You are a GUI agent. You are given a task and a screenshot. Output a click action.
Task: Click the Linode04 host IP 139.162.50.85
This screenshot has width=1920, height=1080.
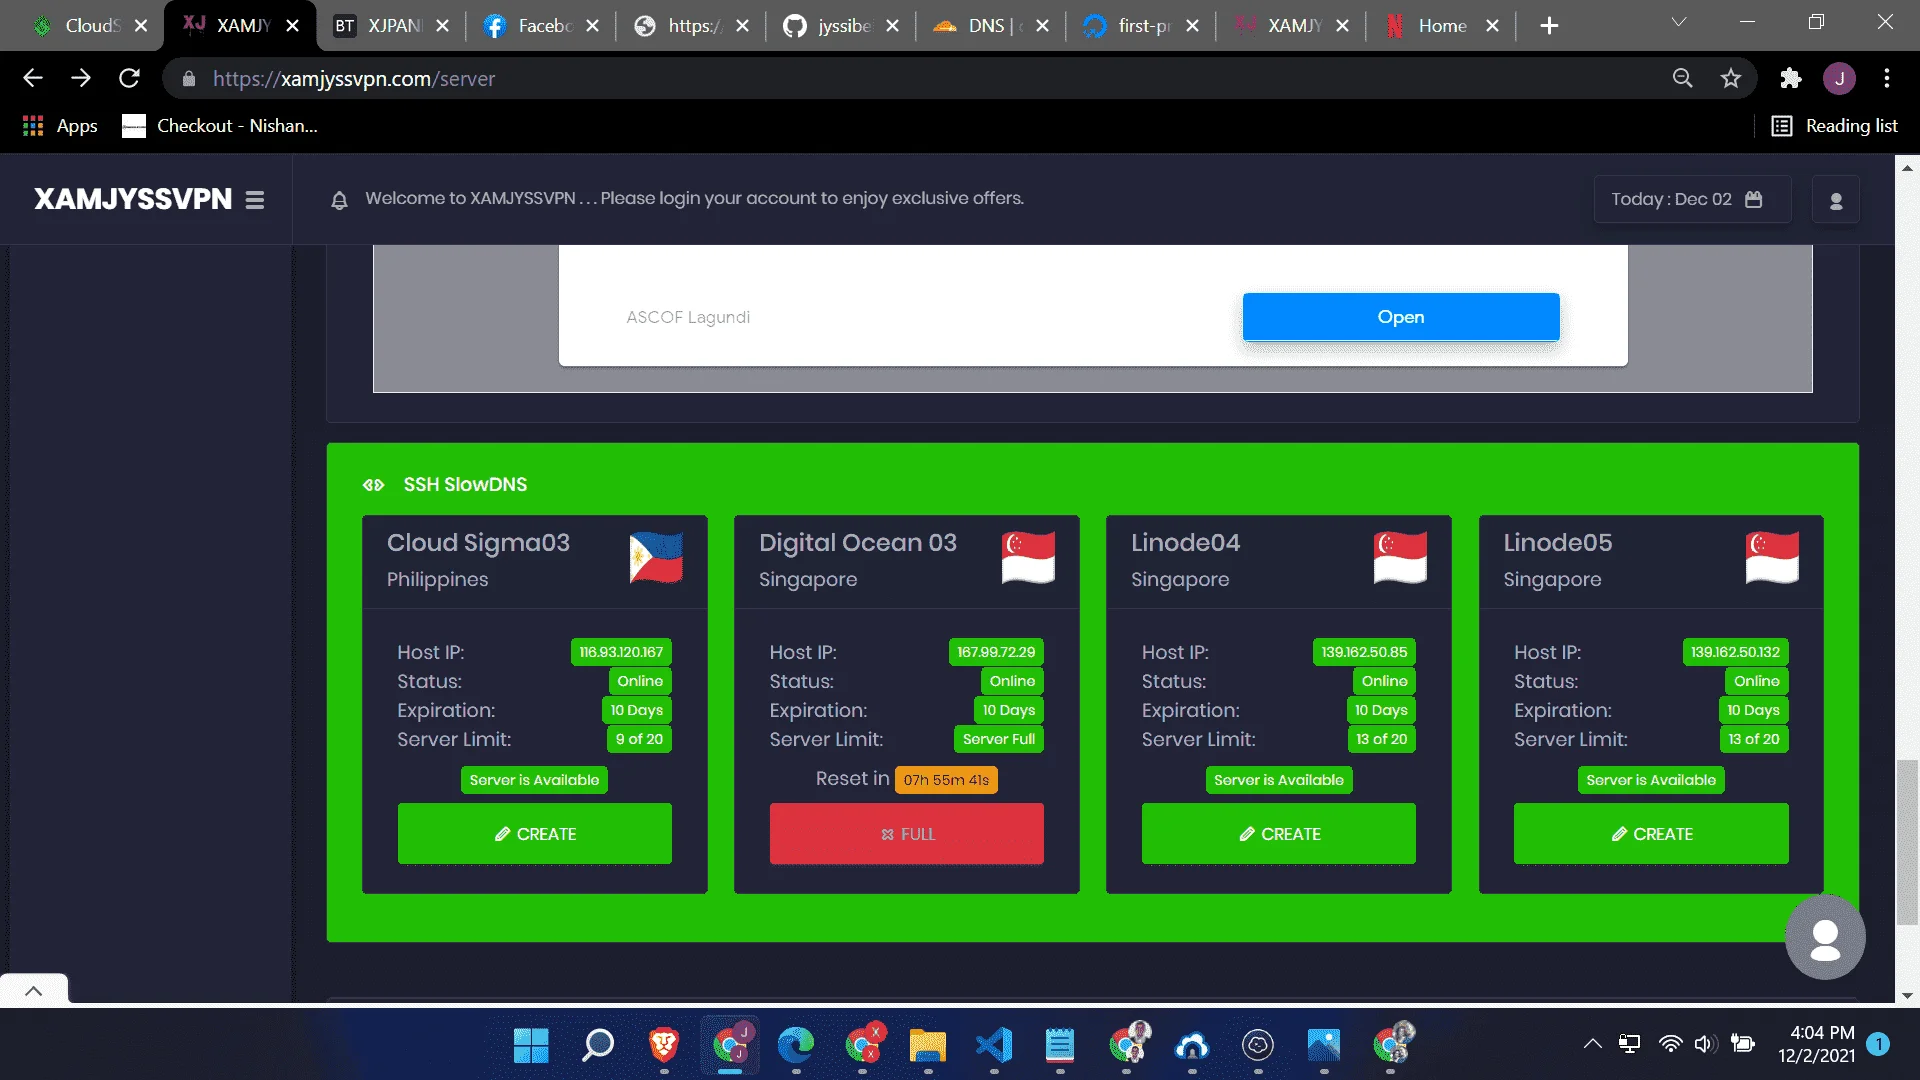(1364, 652)
